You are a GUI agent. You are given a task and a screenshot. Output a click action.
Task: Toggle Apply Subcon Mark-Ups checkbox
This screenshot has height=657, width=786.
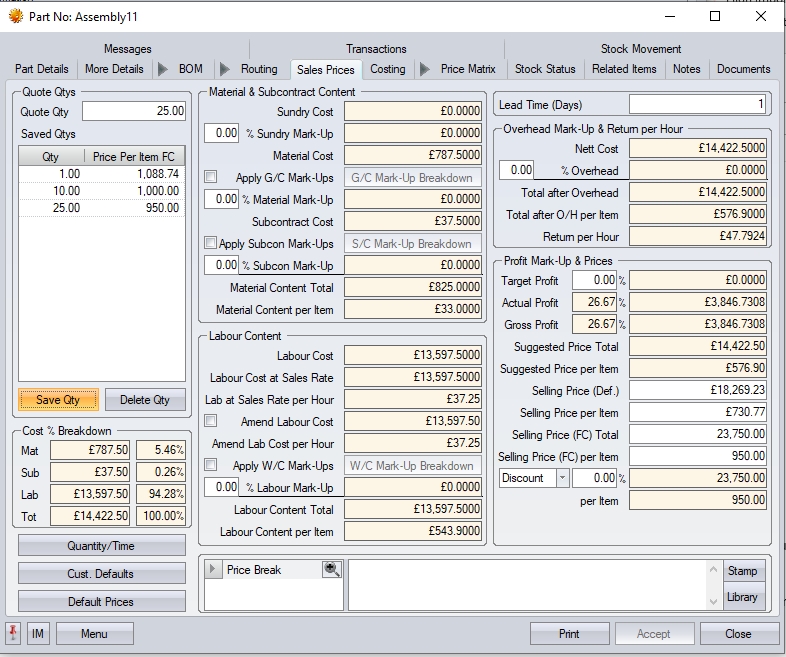pos(211,243)
